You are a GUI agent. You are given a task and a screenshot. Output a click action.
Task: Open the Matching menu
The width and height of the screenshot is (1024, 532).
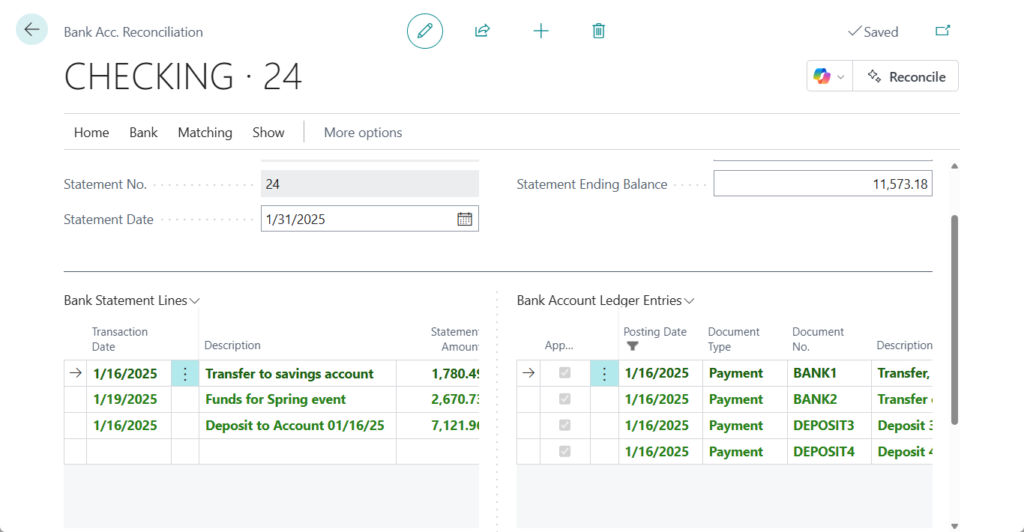(x=205, y=132)
